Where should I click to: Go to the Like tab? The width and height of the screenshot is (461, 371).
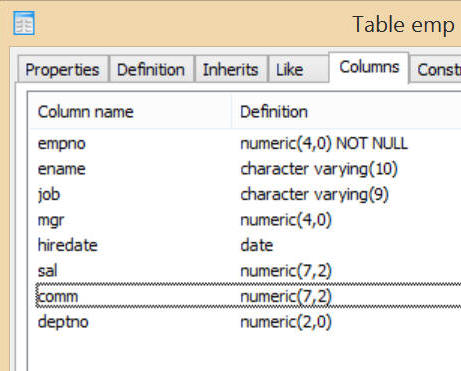(298, 69)
